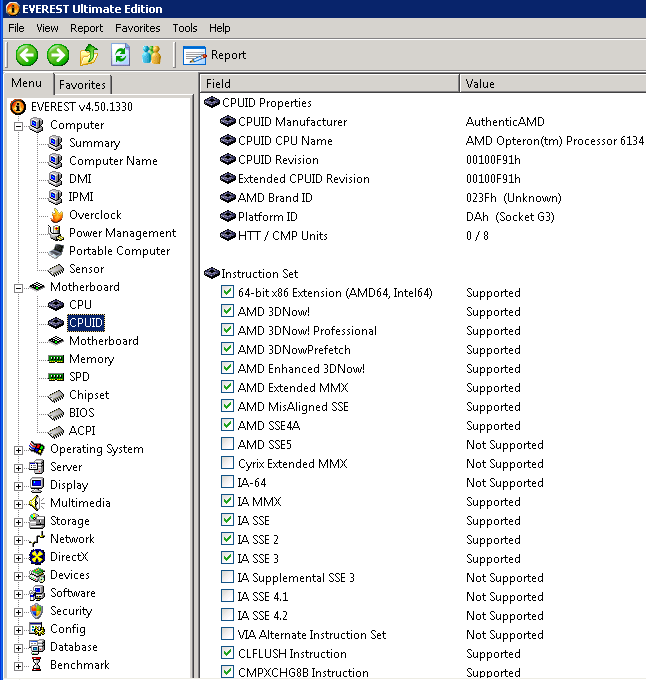Toggle the IA-64 checkbox

tap(227, 482)
